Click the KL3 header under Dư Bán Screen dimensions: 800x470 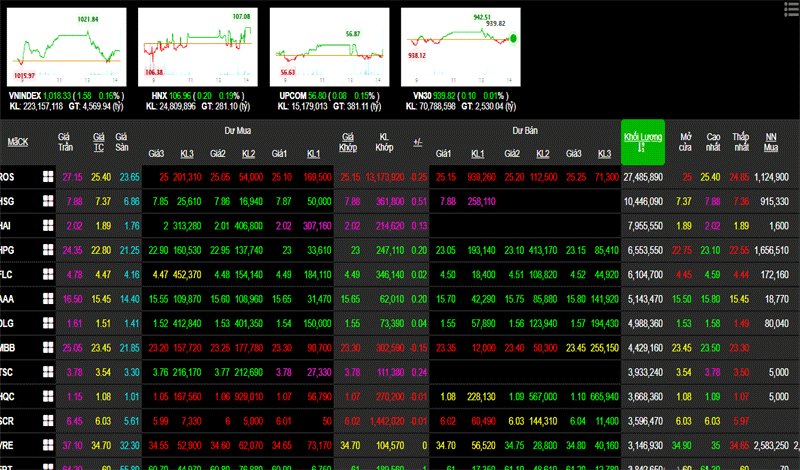click(x=604, y=154)
